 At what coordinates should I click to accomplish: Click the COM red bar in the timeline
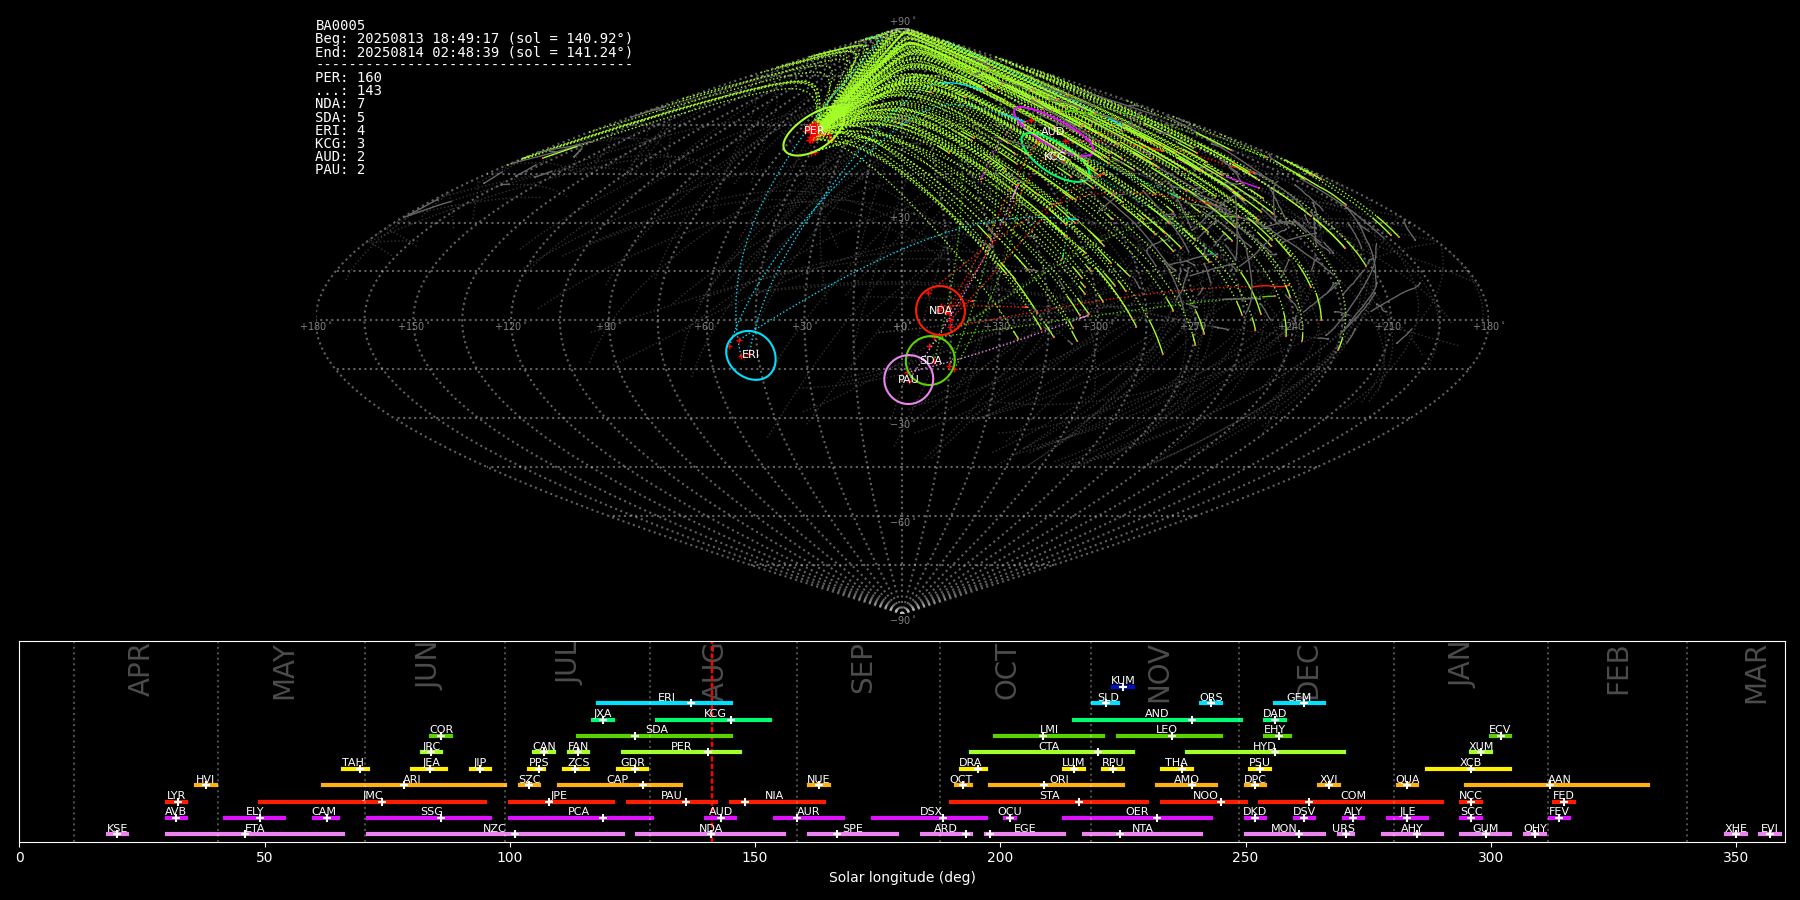tap(1353, 801)
